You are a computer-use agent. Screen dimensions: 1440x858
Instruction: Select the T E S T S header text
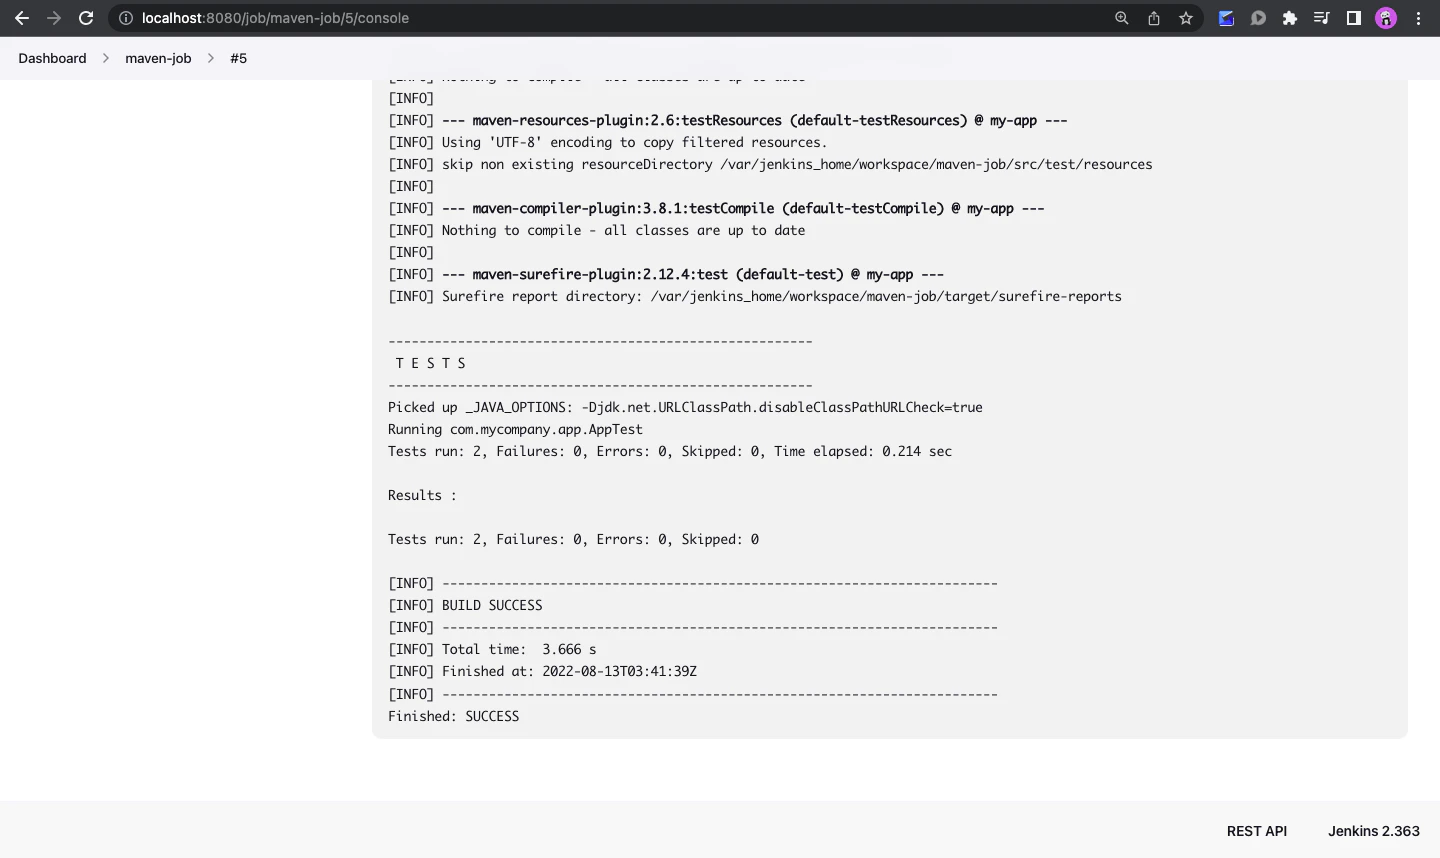[x=431, y=363]
